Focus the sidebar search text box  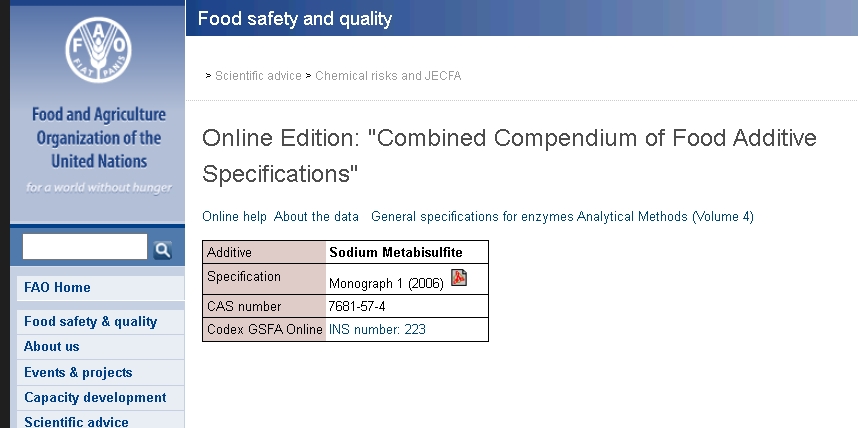[85, 247]
